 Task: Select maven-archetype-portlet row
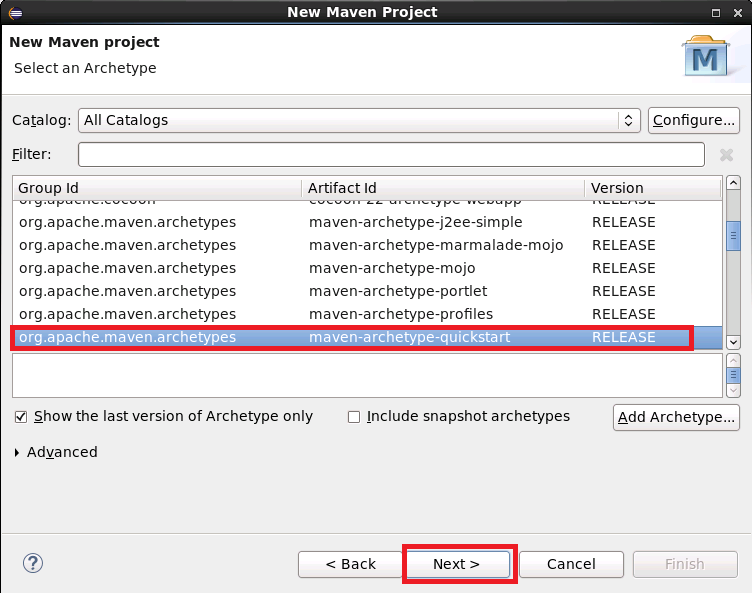[x=367, y=291]
